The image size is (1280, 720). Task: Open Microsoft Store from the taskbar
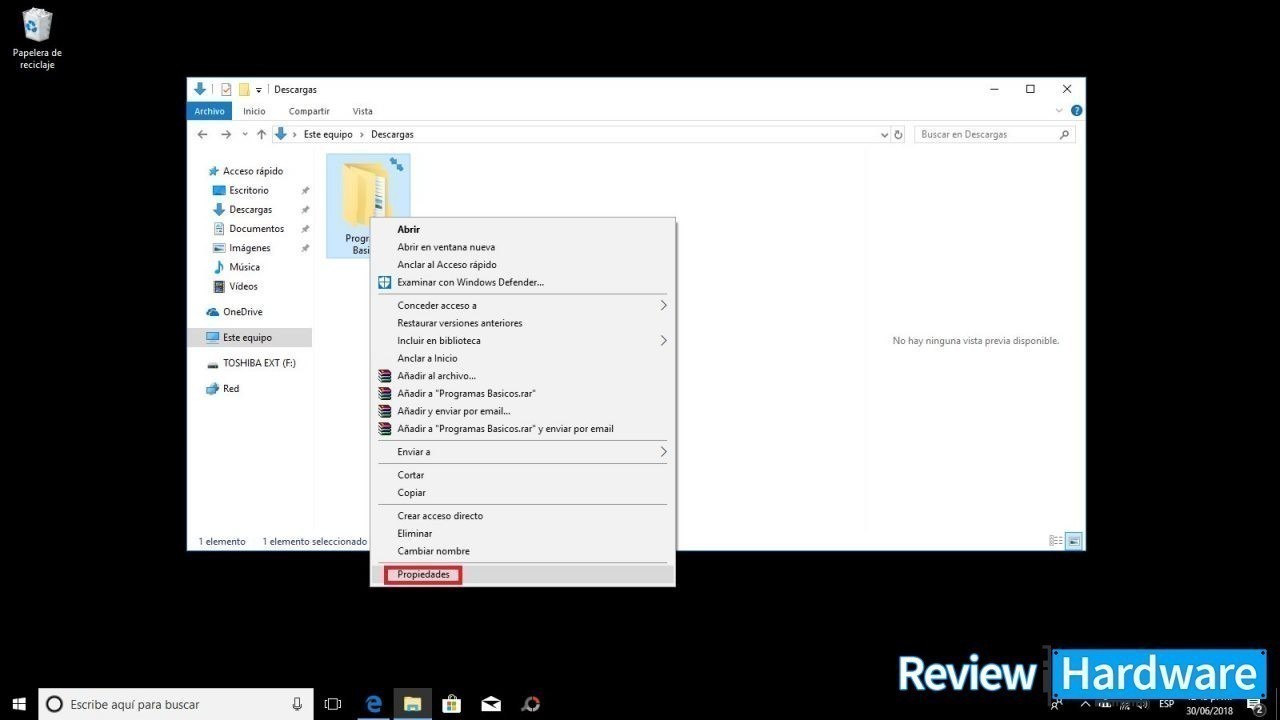451,704
